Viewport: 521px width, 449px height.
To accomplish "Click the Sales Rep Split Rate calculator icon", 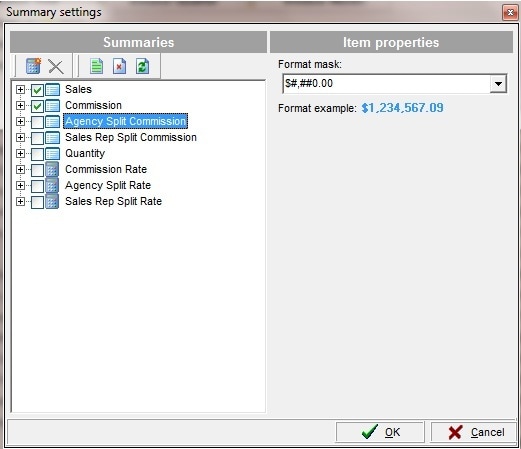I will tap(52, 201).
